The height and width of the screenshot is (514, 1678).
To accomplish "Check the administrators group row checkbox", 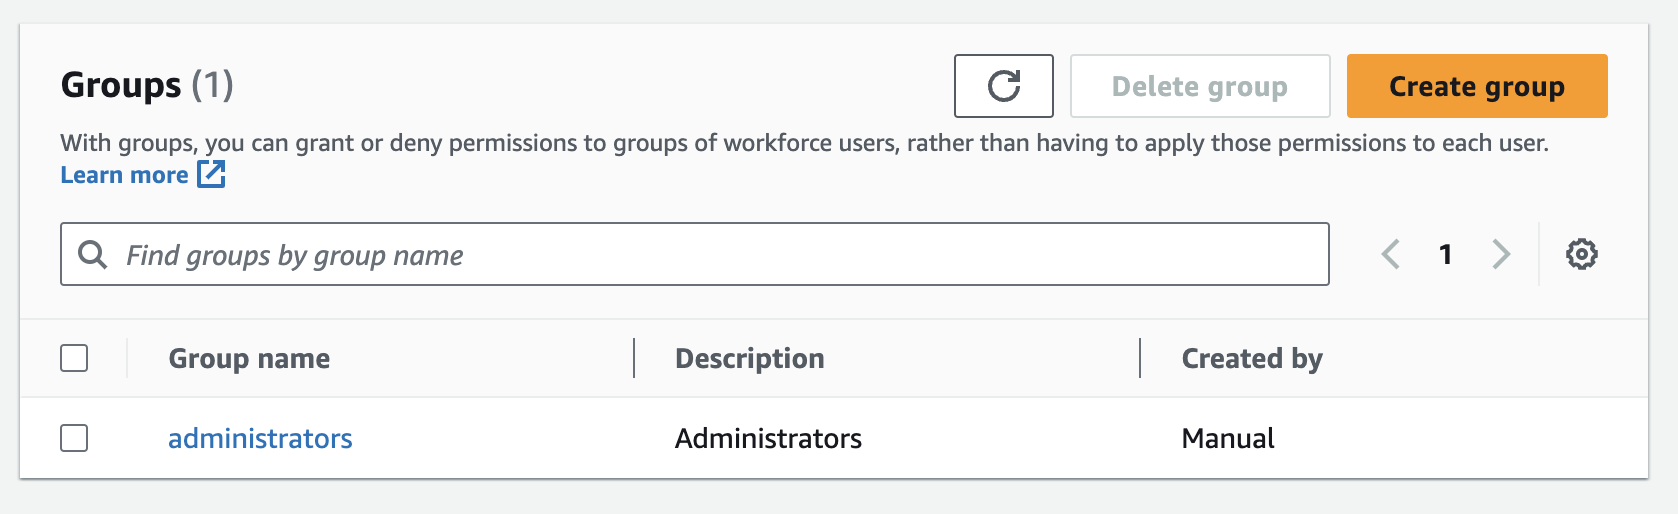I will point(74,438).
